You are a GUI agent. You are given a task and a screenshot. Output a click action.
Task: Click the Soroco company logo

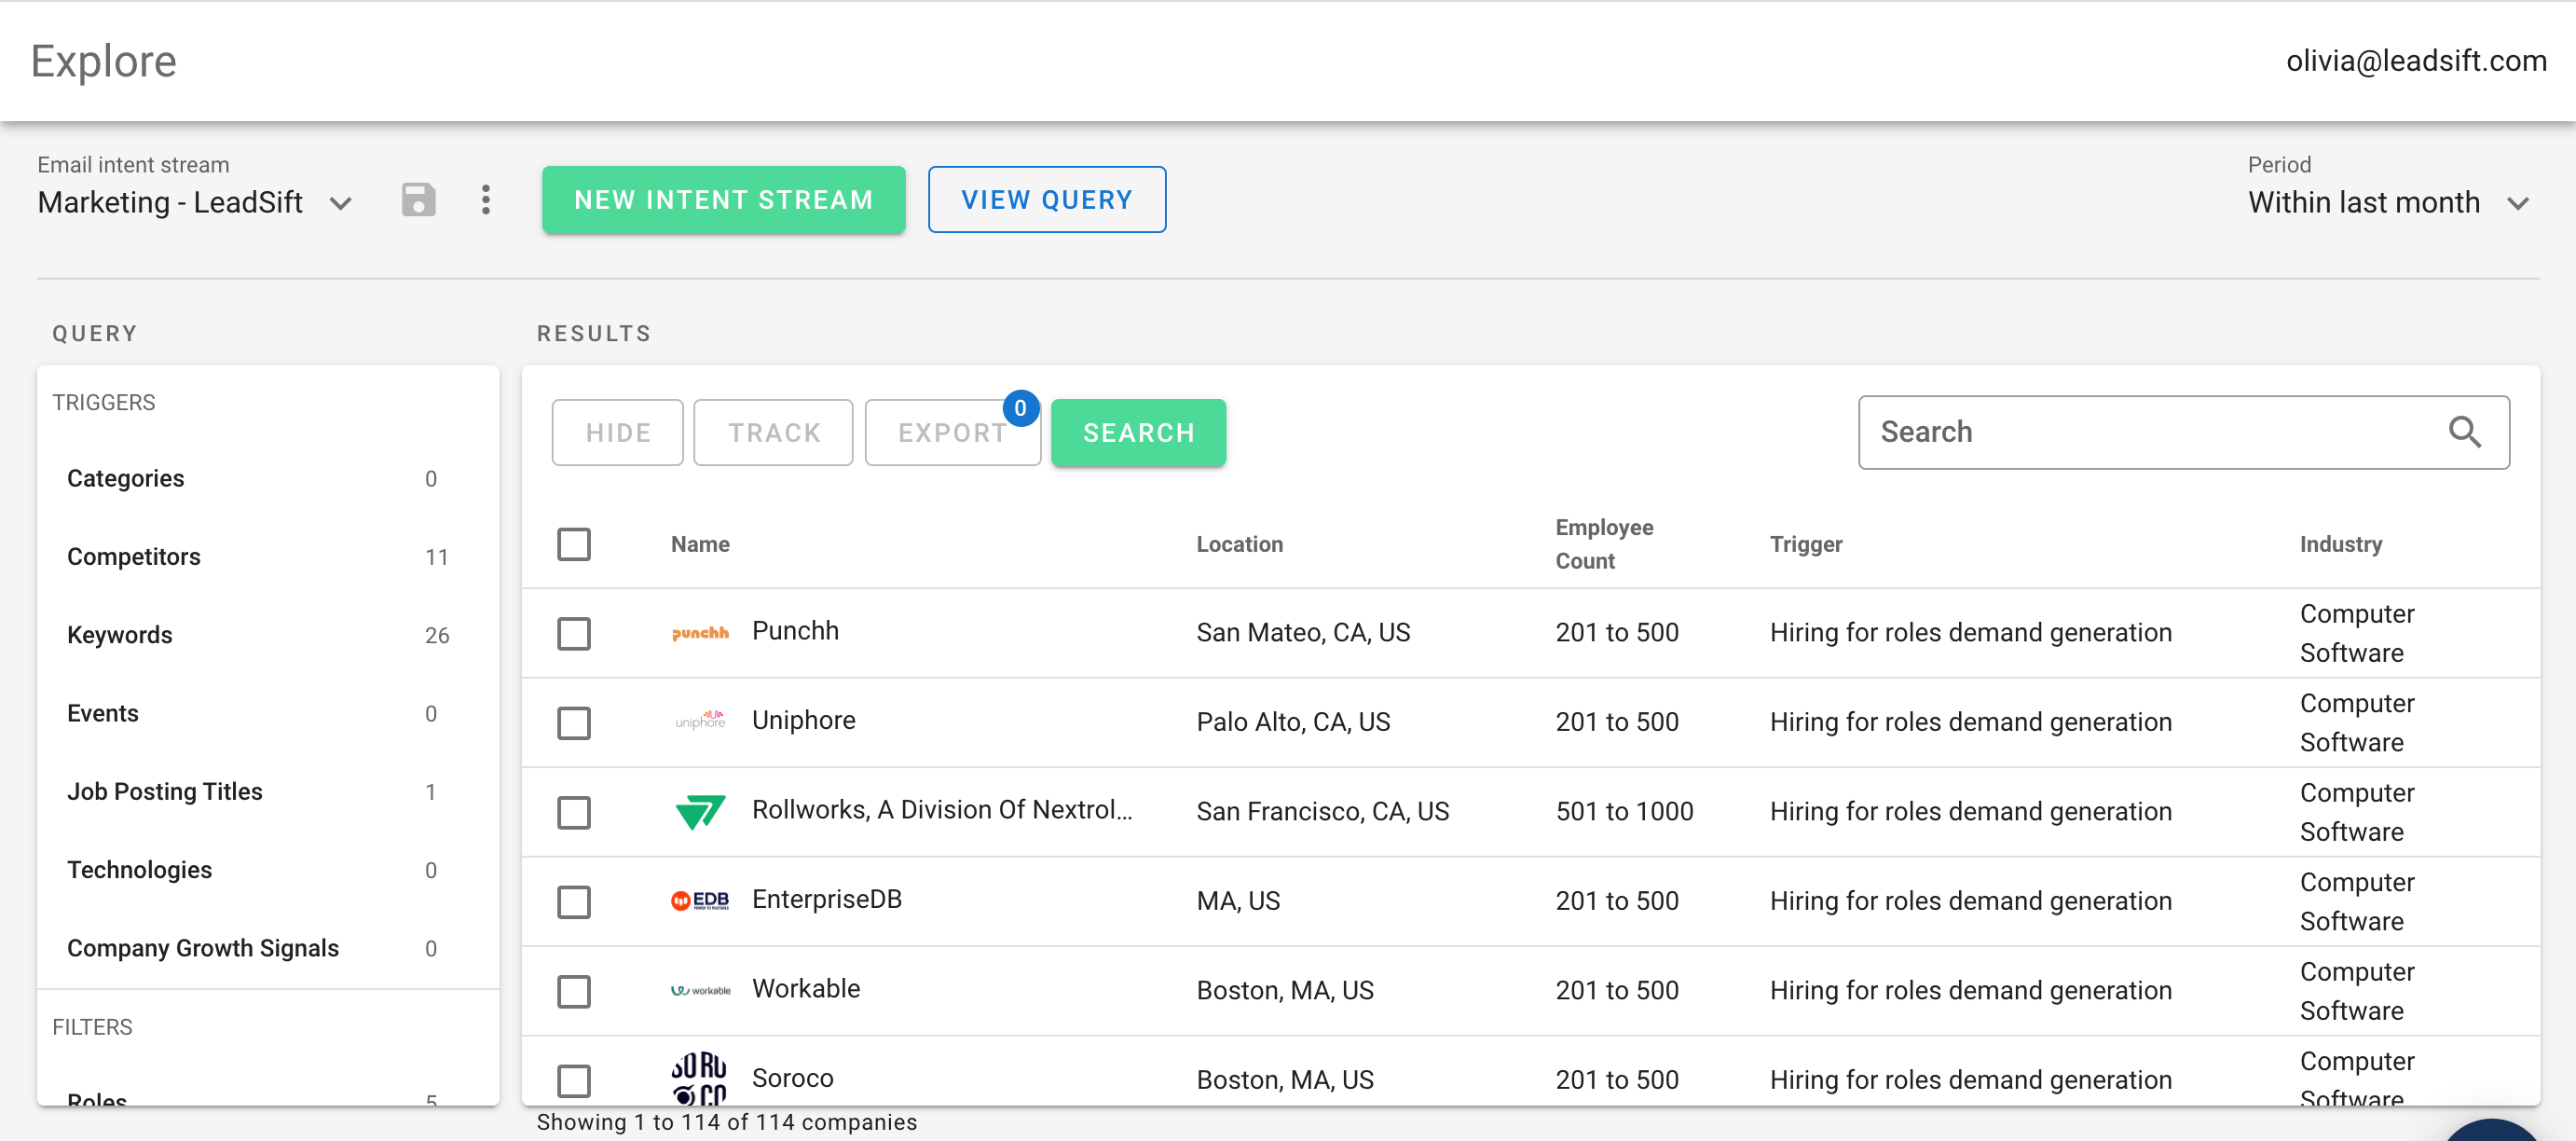[x=700, y=1078]
